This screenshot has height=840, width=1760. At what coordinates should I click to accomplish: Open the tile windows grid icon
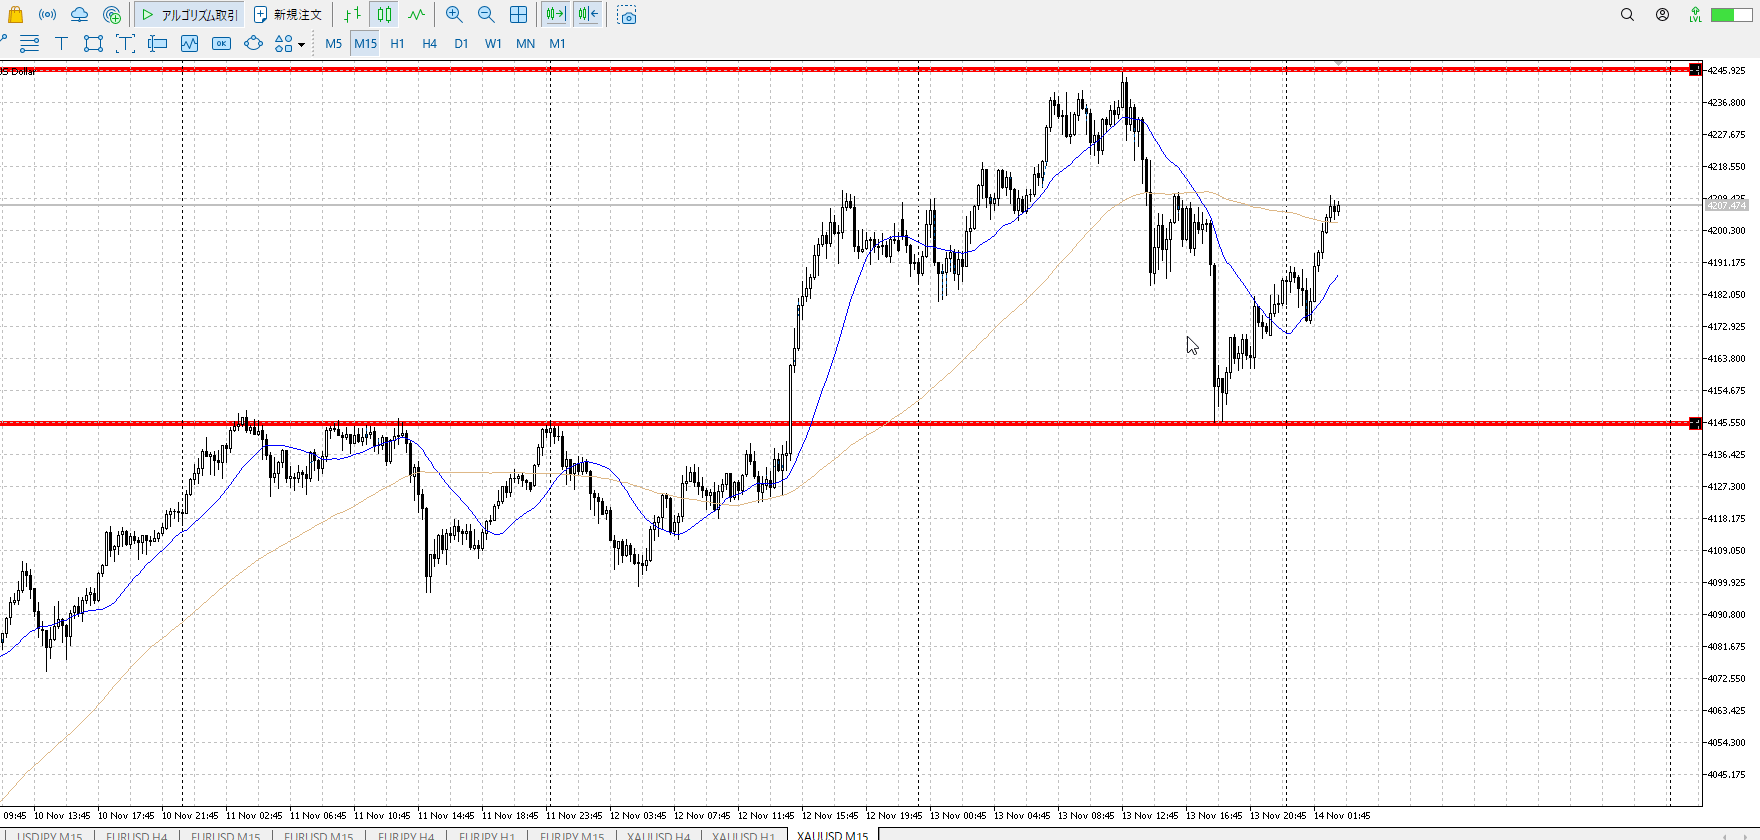(518, 15)
